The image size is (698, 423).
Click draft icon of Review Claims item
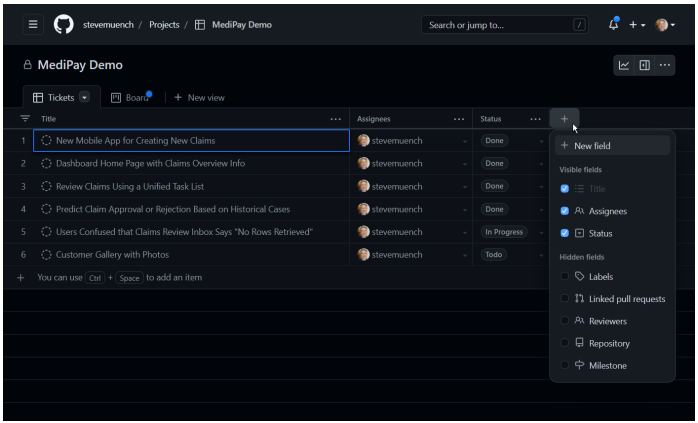pos(46,186)
